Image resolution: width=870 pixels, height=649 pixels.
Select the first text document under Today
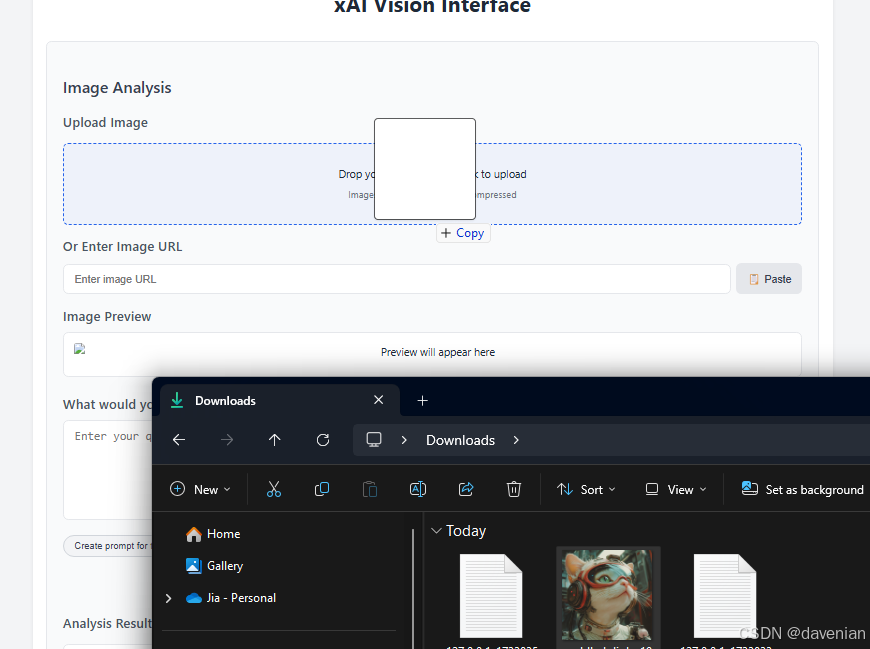(x=491, y=596)
